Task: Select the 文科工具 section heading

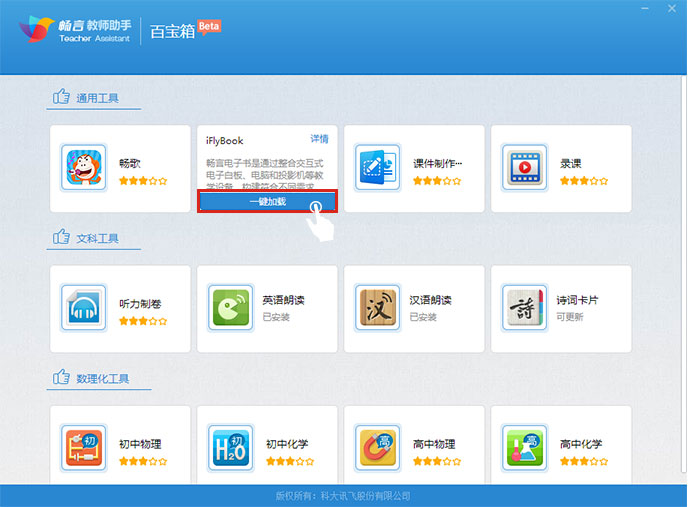Action: point(97,238)
